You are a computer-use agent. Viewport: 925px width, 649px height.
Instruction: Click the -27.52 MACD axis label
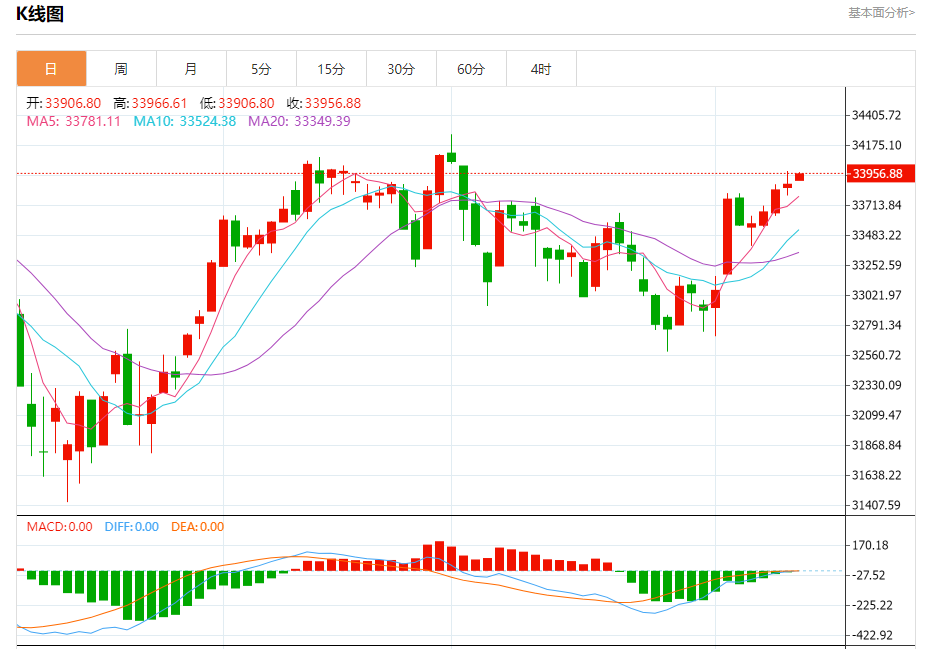[x=870, y=575]
